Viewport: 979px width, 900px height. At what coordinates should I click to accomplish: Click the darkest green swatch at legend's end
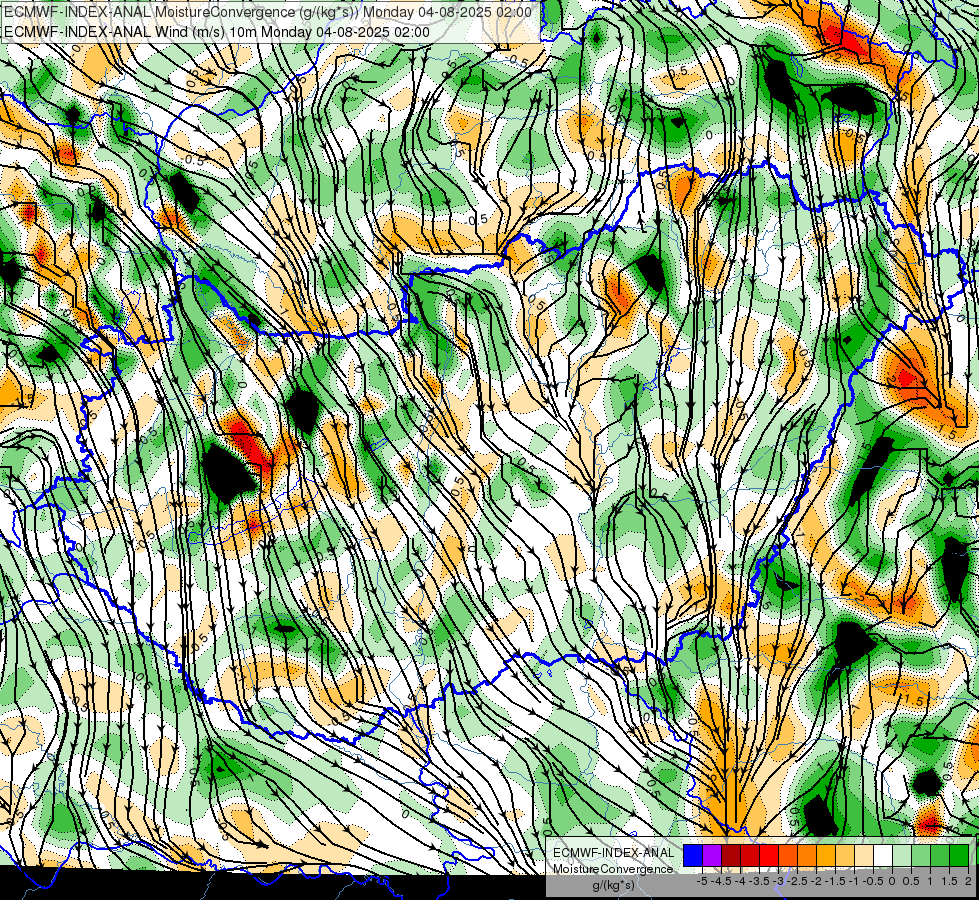[959, 856]
